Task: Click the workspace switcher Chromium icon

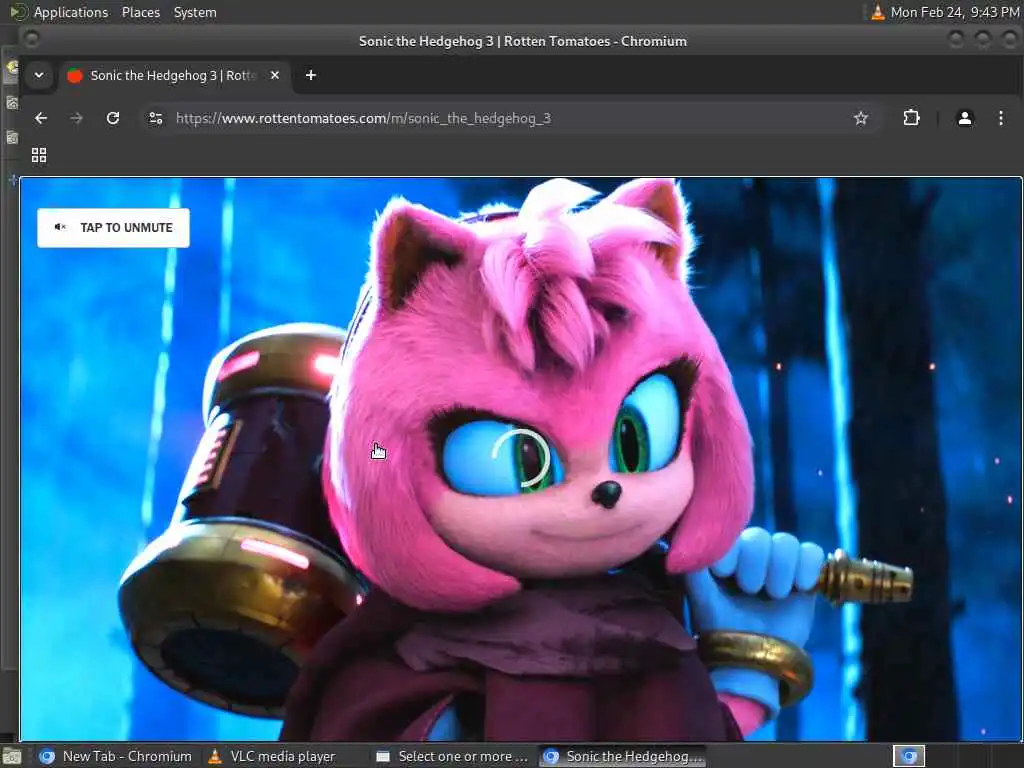Action: [909, 756]
